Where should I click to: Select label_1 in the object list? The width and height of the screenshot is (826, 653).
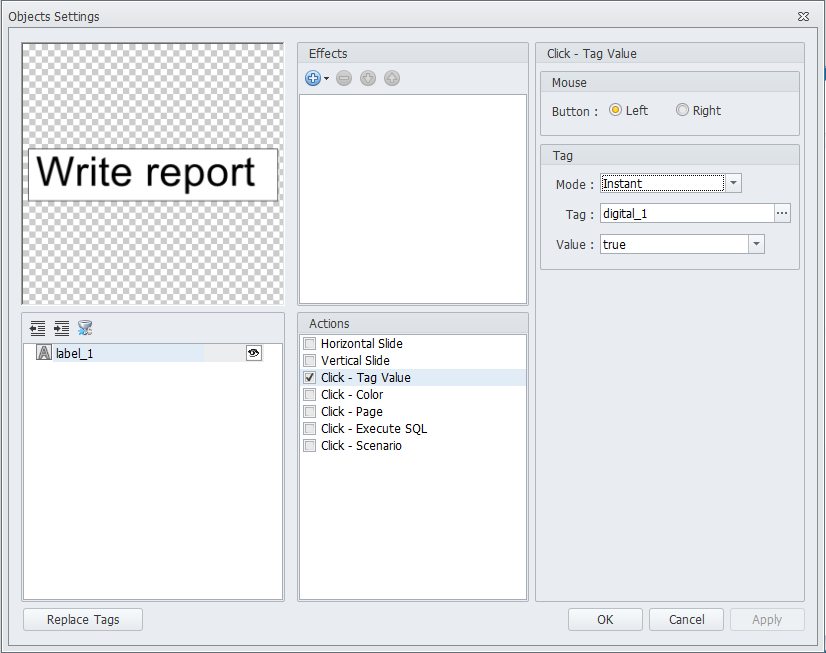(128, 353)
